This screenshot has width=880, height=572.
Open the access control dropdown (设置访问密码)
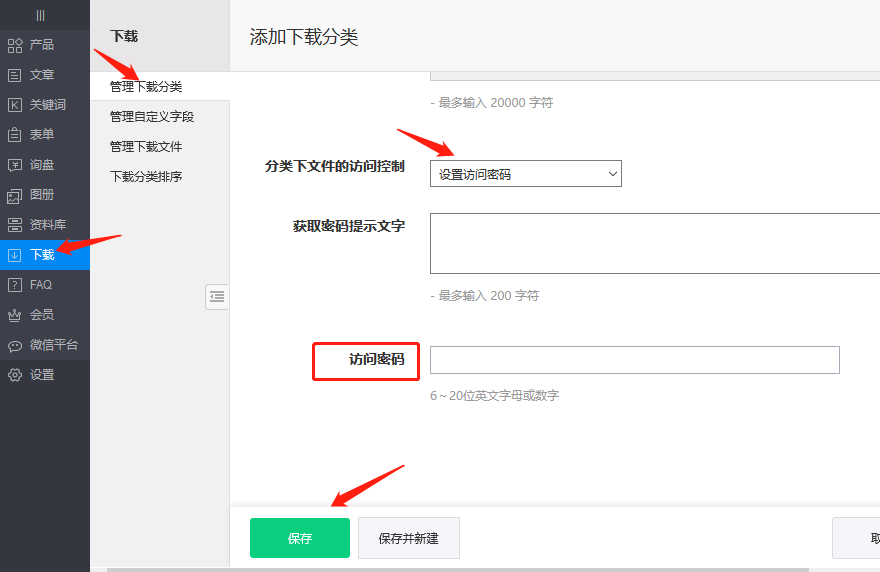(525, 174)
